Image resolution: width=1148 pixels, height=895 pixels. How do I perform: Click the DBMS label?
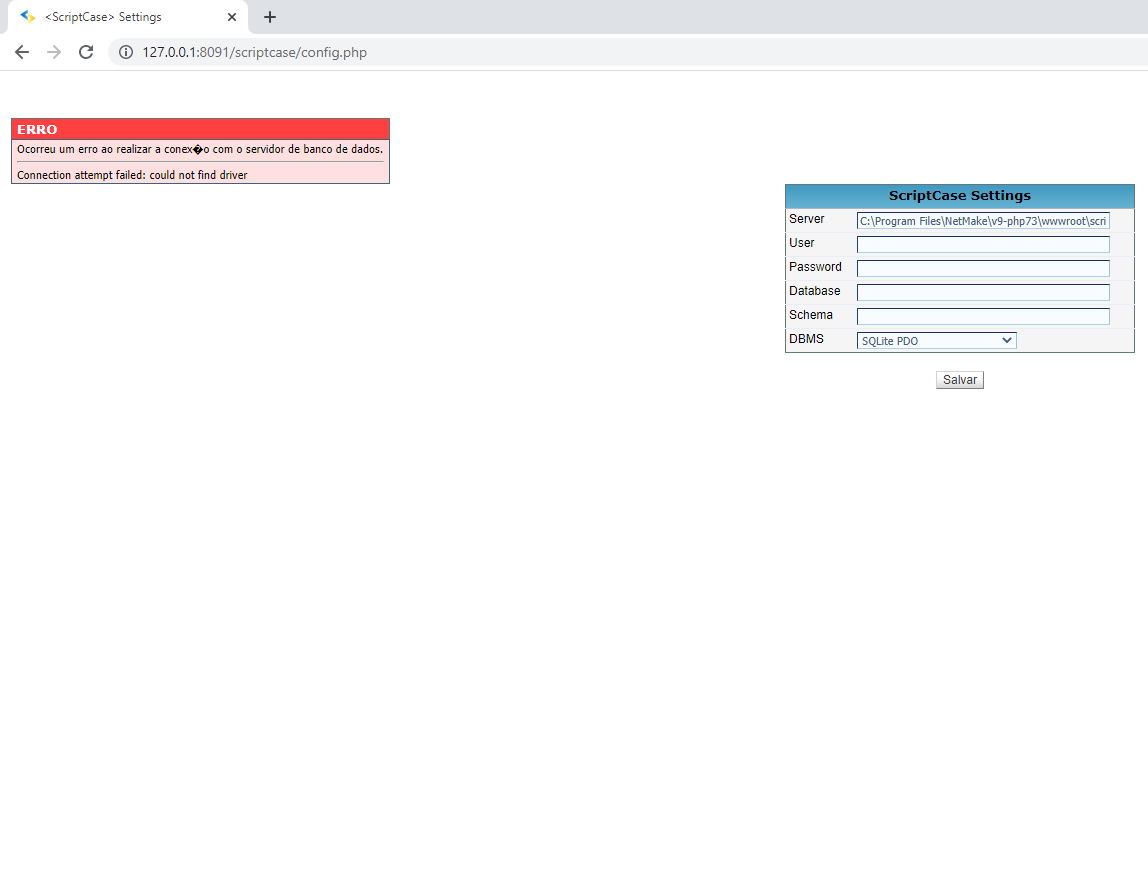pyautogui.click(x=806, y=339)
